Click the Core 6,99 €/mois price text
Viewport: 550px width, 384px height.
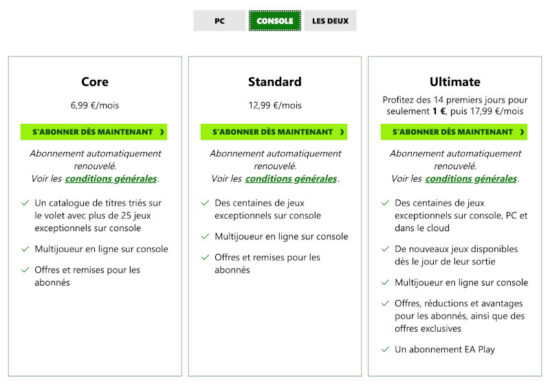[95, 105]
